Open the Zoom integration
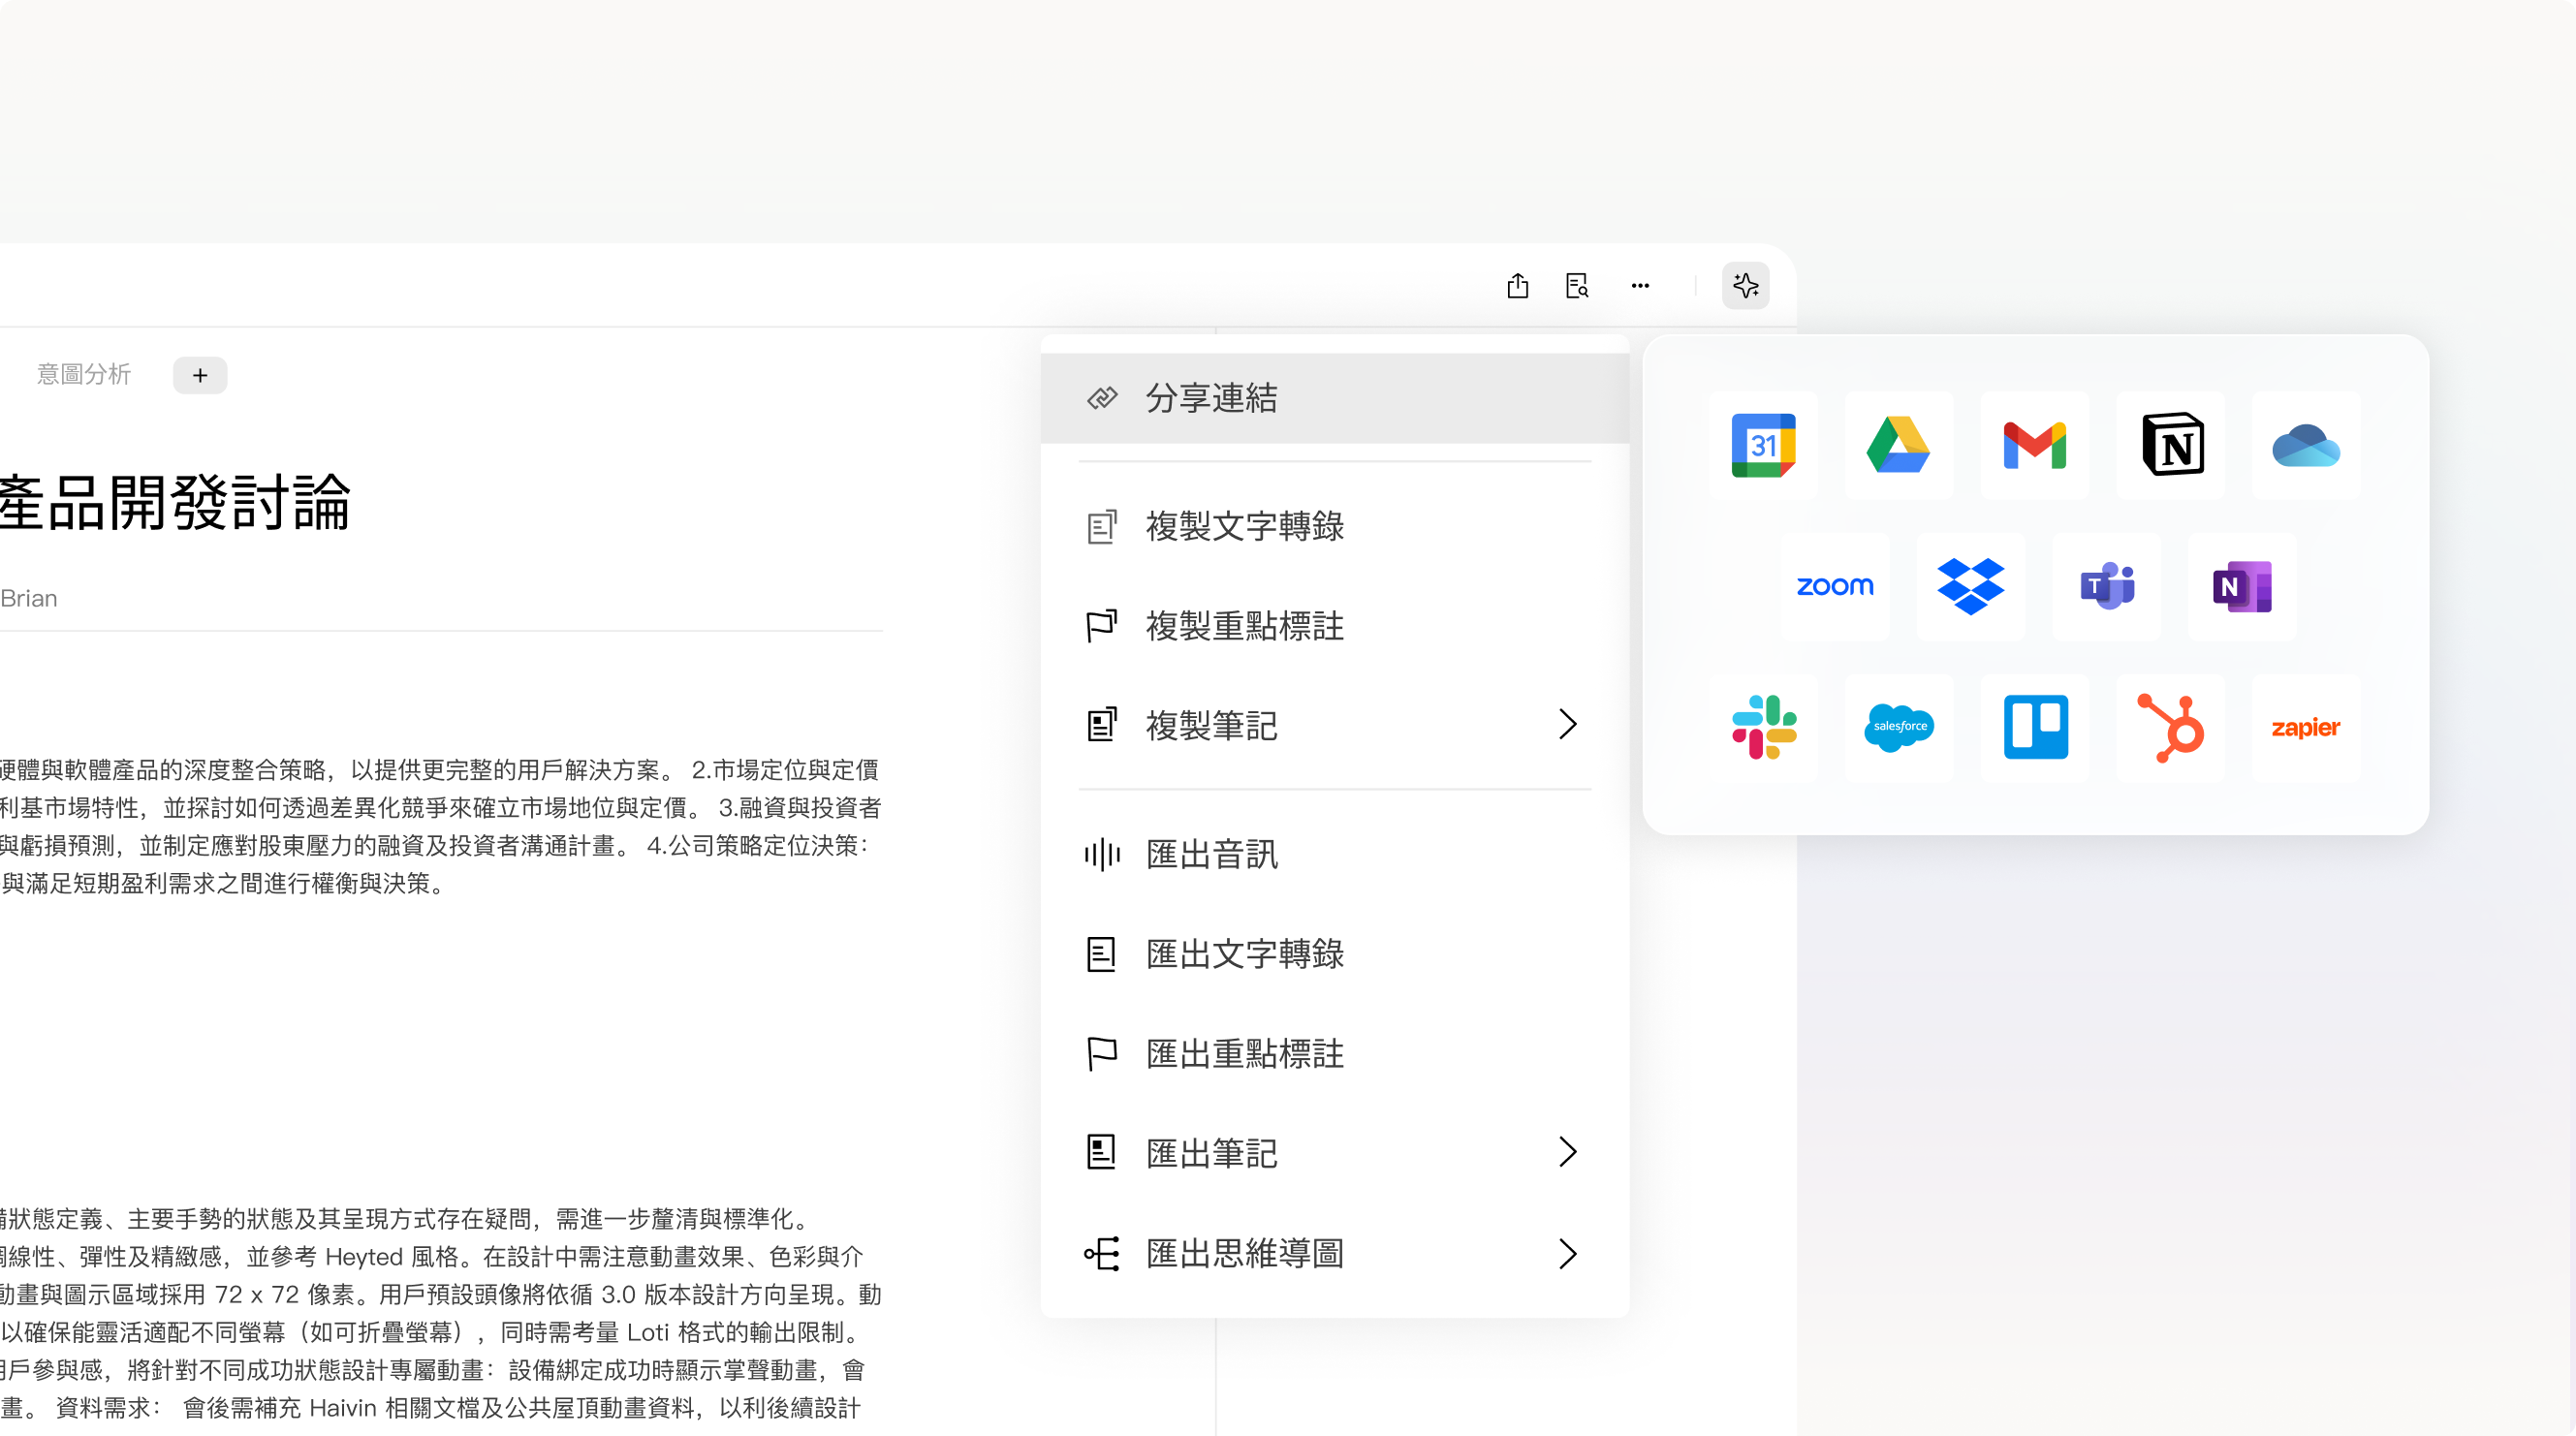Viewport: 2576px width, 1436px height. click(x=1835, y=586)
